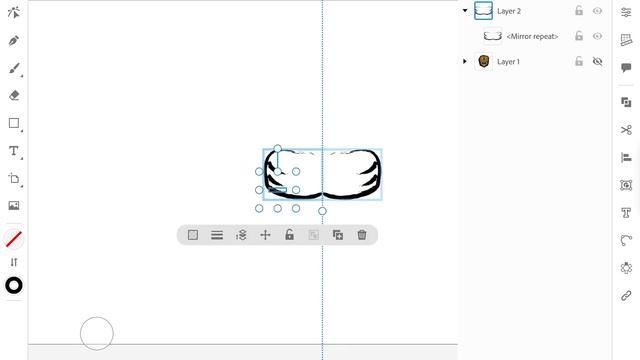Select the Mirror repeat thumbnail
Viewport: 640px width, 360px height.
(x=492, y=36)
